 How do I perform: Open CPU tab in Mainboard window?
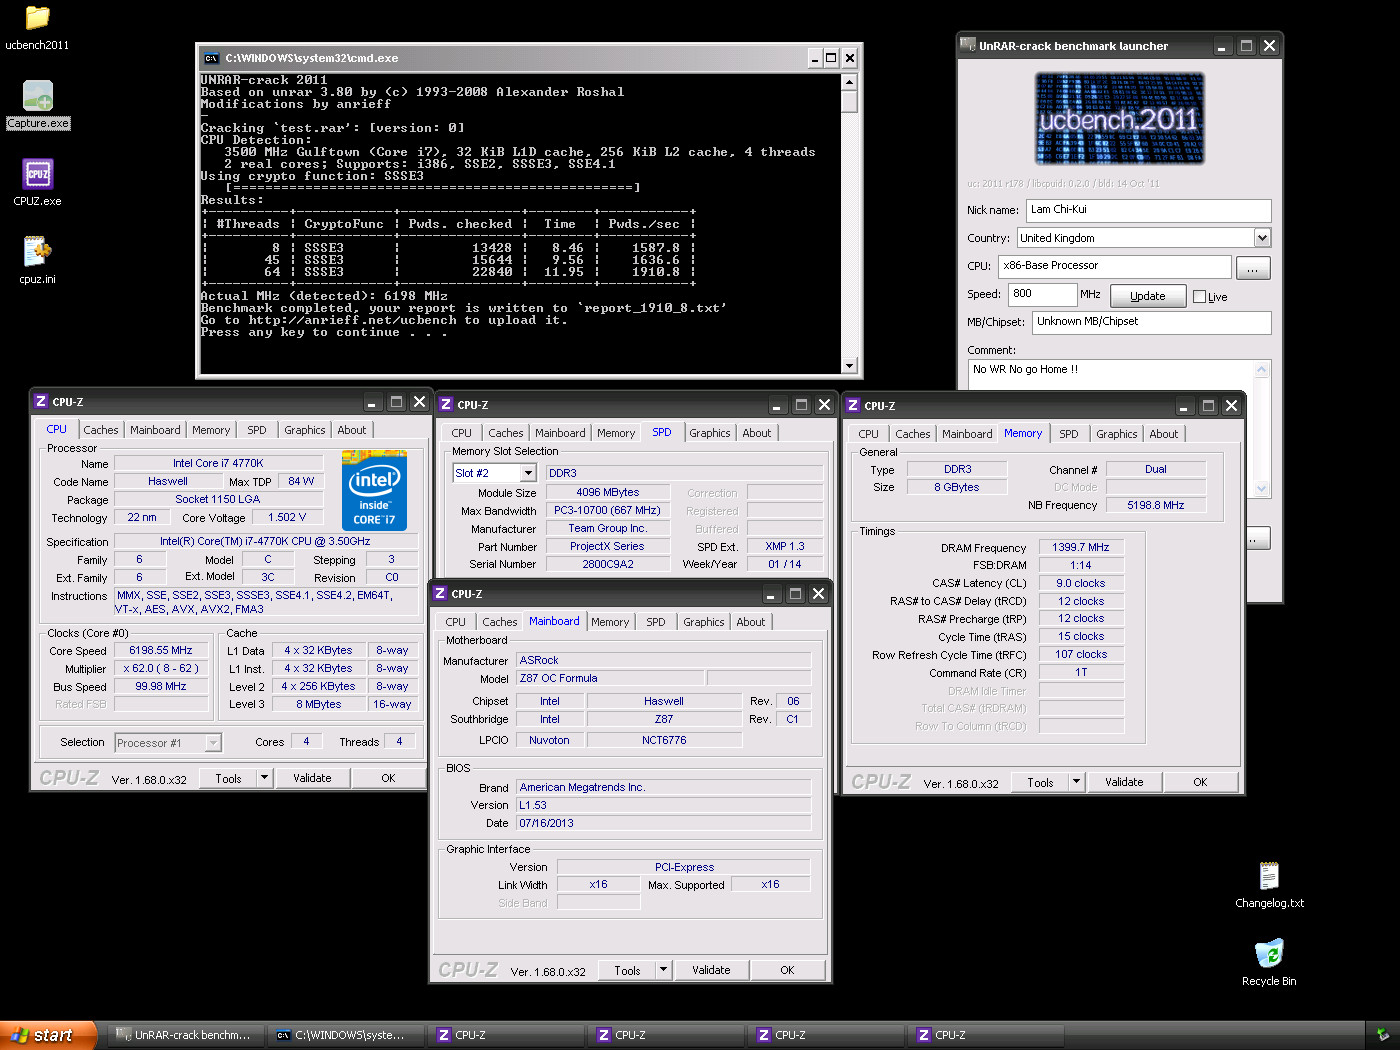point(456,622)
